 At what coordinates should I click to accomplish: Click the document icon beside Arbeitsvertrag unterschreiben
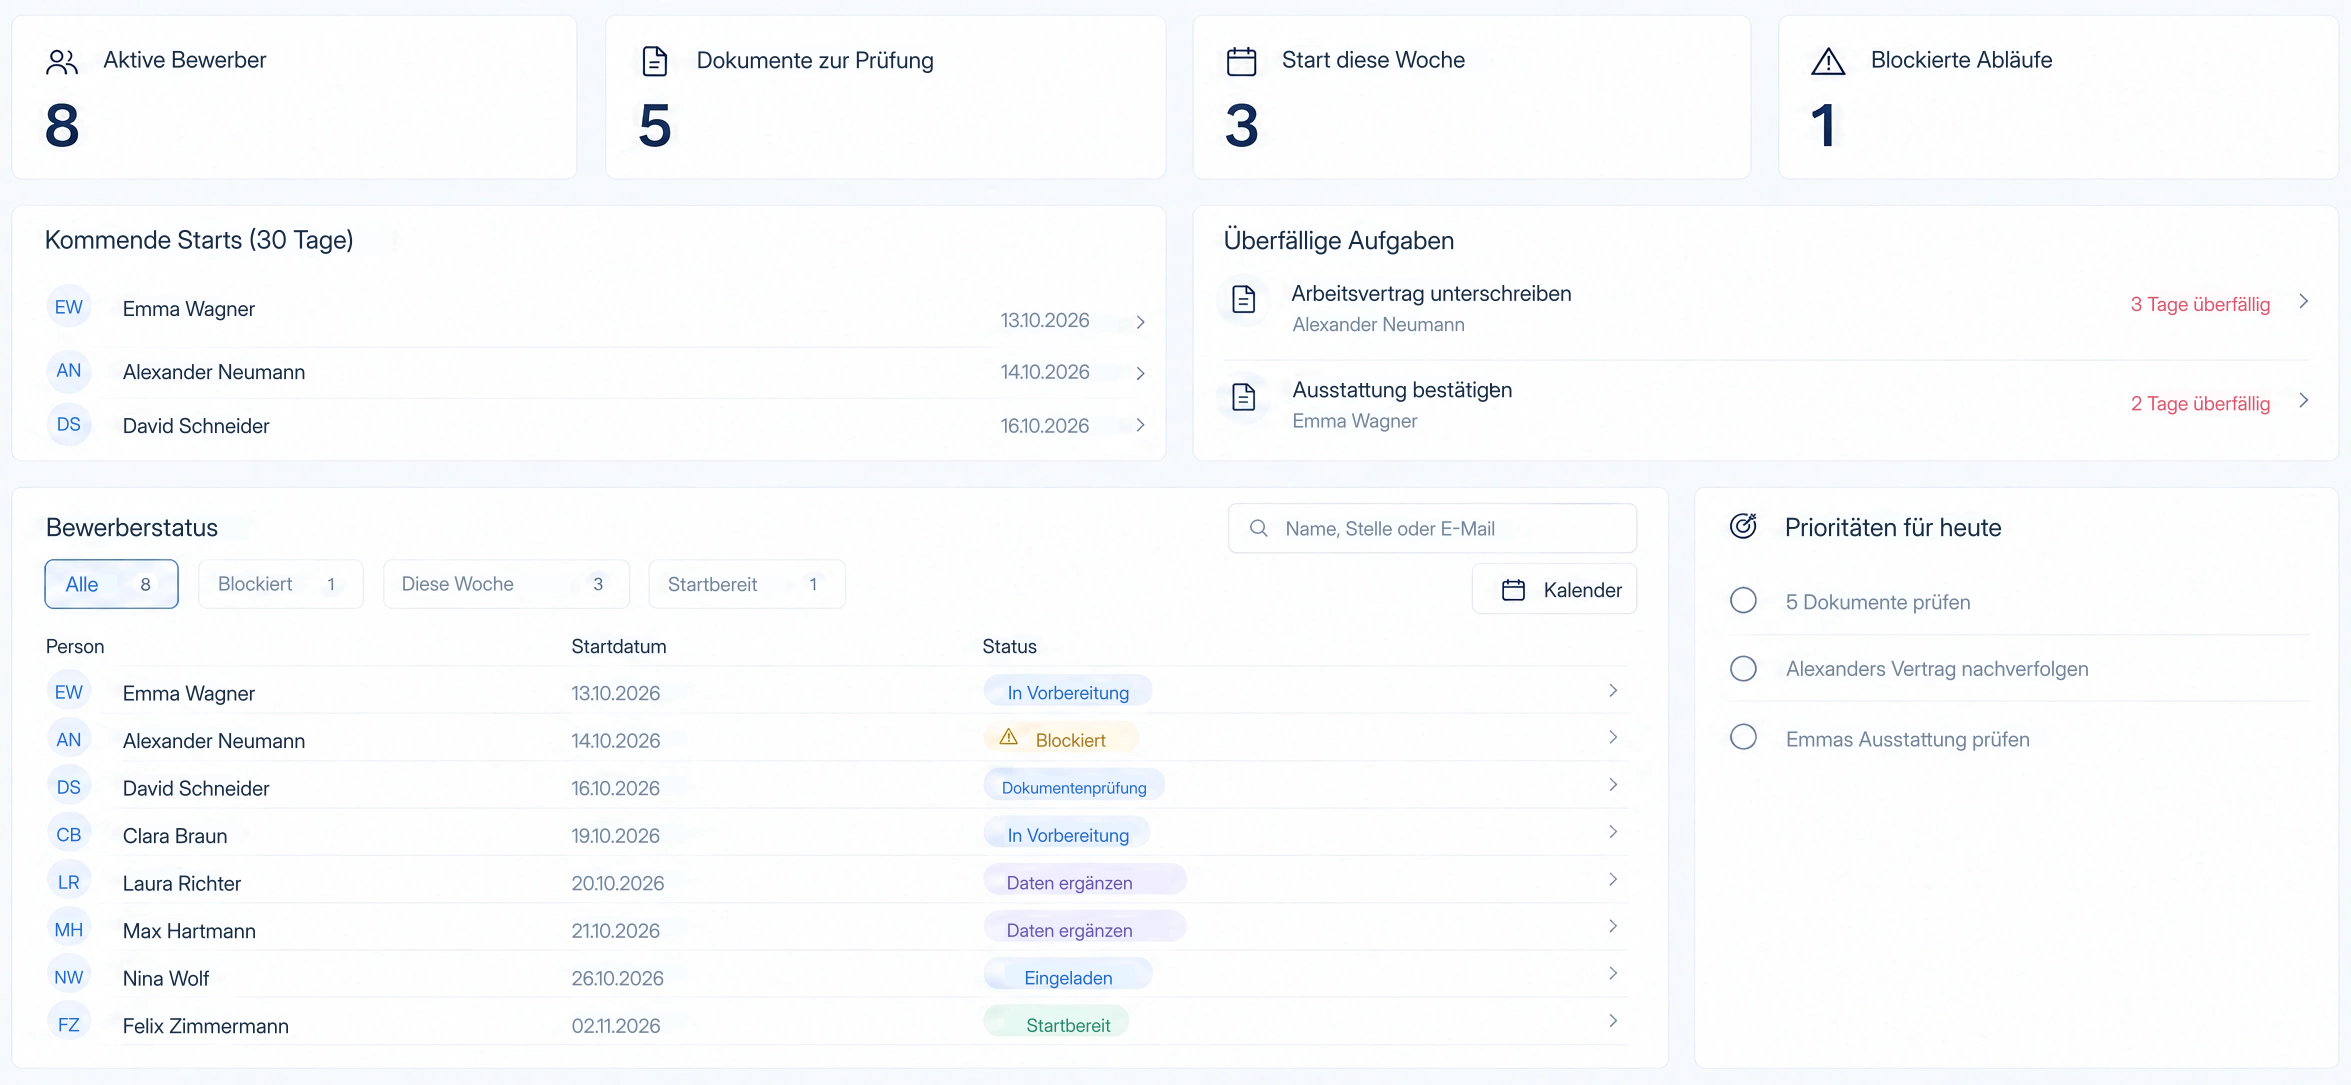click(1243, 299)
